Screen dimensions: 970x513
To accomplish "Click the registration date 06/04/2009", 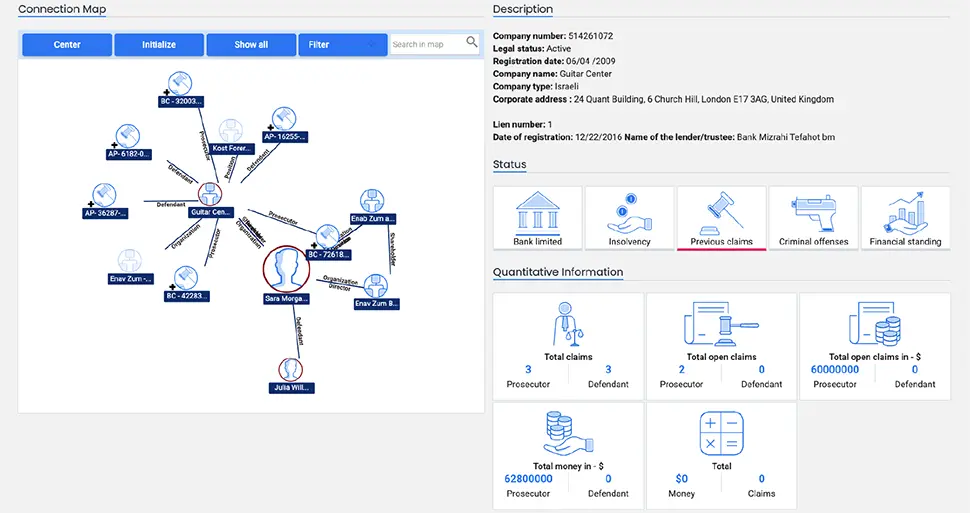I will (590, 61).
